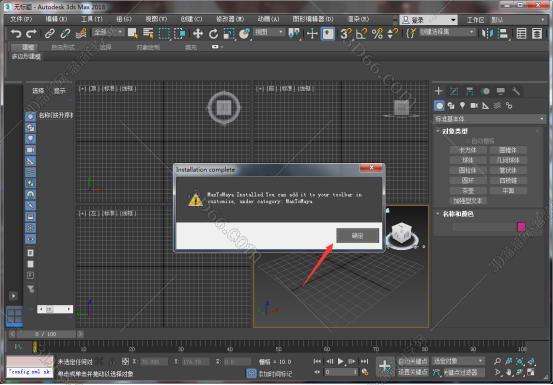Image resolution: width=553 pixels, height=385 pixels.
Task: Click the Select and Place icon
Action: coord(244,33)
